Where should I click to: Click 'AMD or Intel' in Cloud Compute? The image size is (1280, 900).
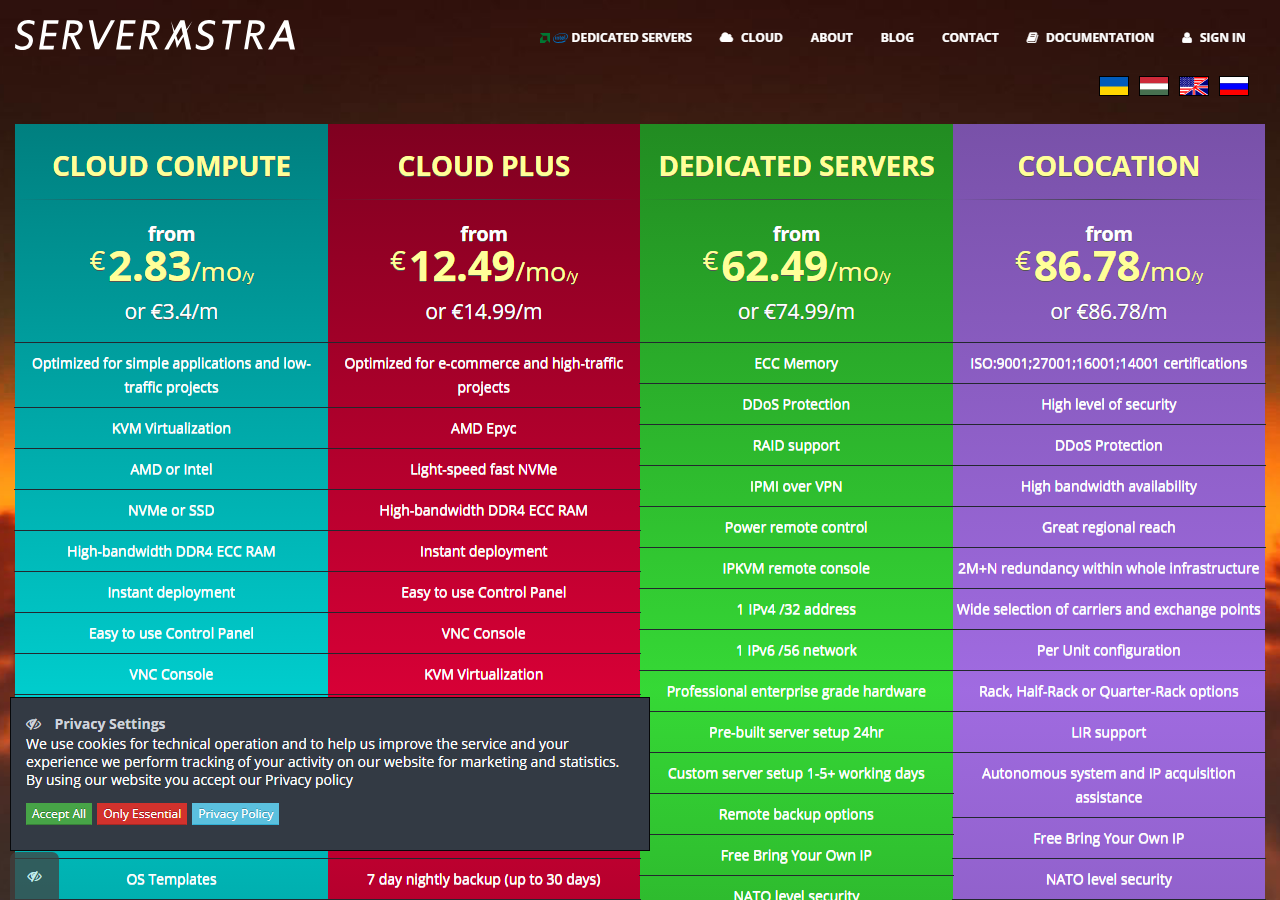point(172,469)
